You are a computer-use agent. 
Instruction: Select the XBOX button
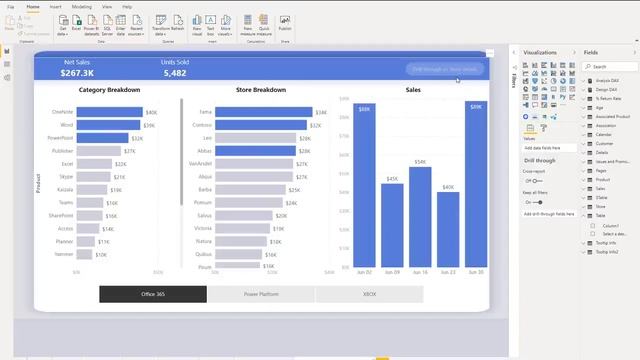tap(369, 294)
